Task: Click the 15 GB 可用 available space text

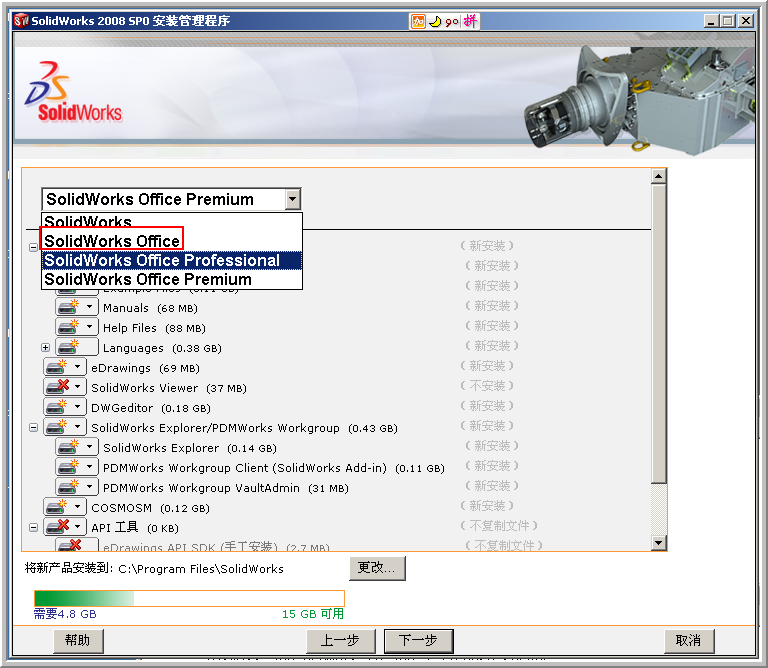Action: [x=313, y=614]
